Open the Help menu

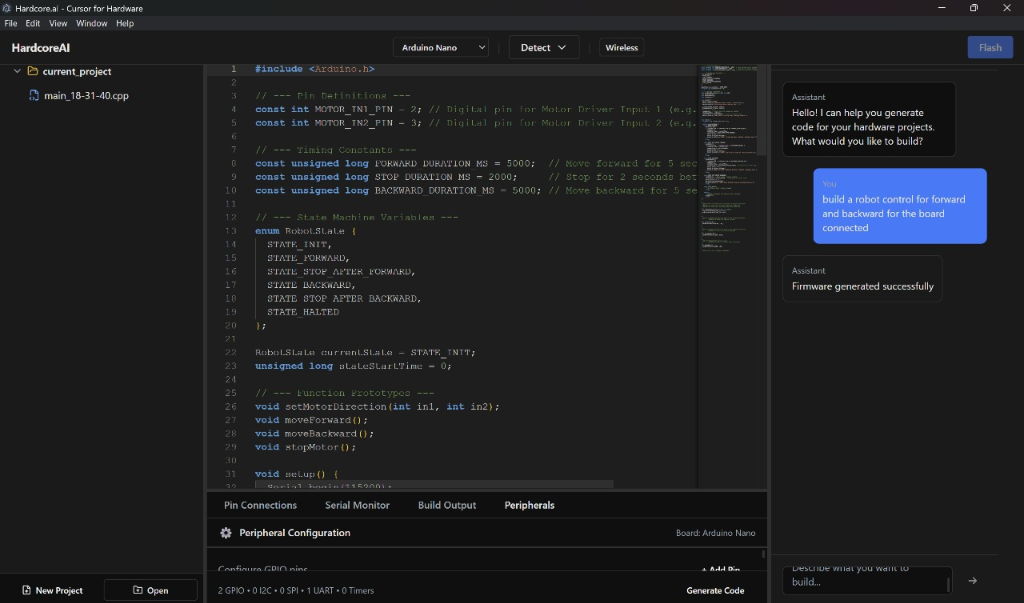(x=124, y=23)
